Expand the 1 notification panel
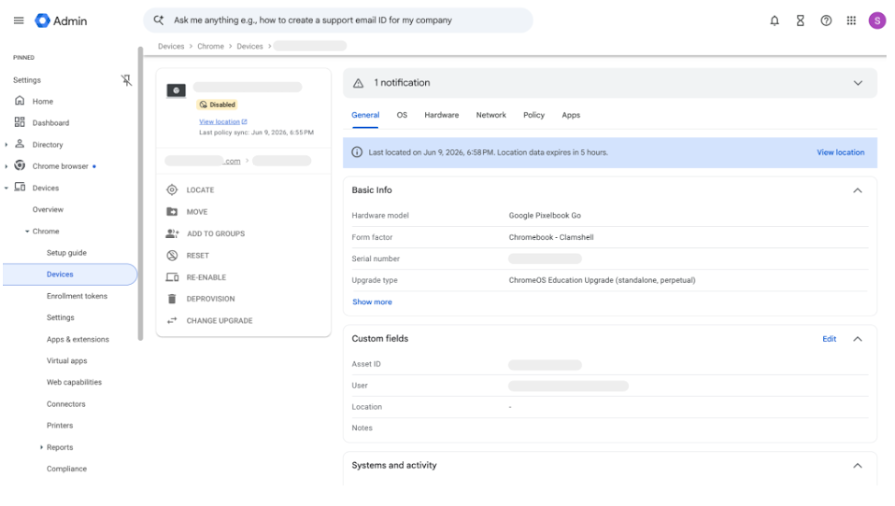Image resolution: width=895 pixels, height=506 pixels. pyautogui.click(x=857, y=83)
